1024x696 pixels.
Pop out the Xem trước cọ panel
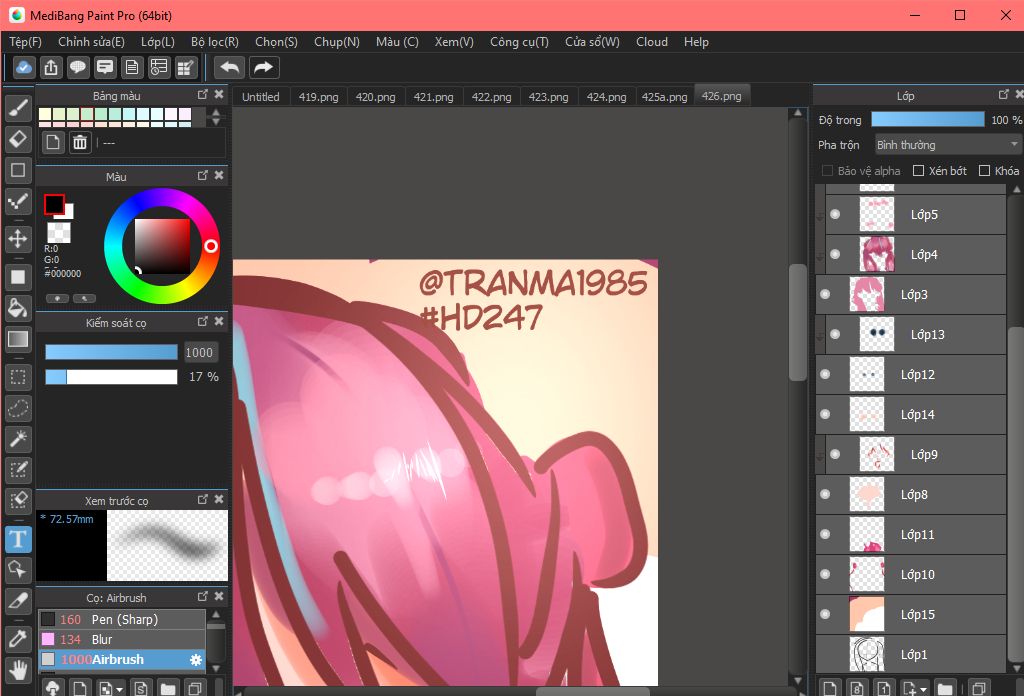[x=202, y=499]
